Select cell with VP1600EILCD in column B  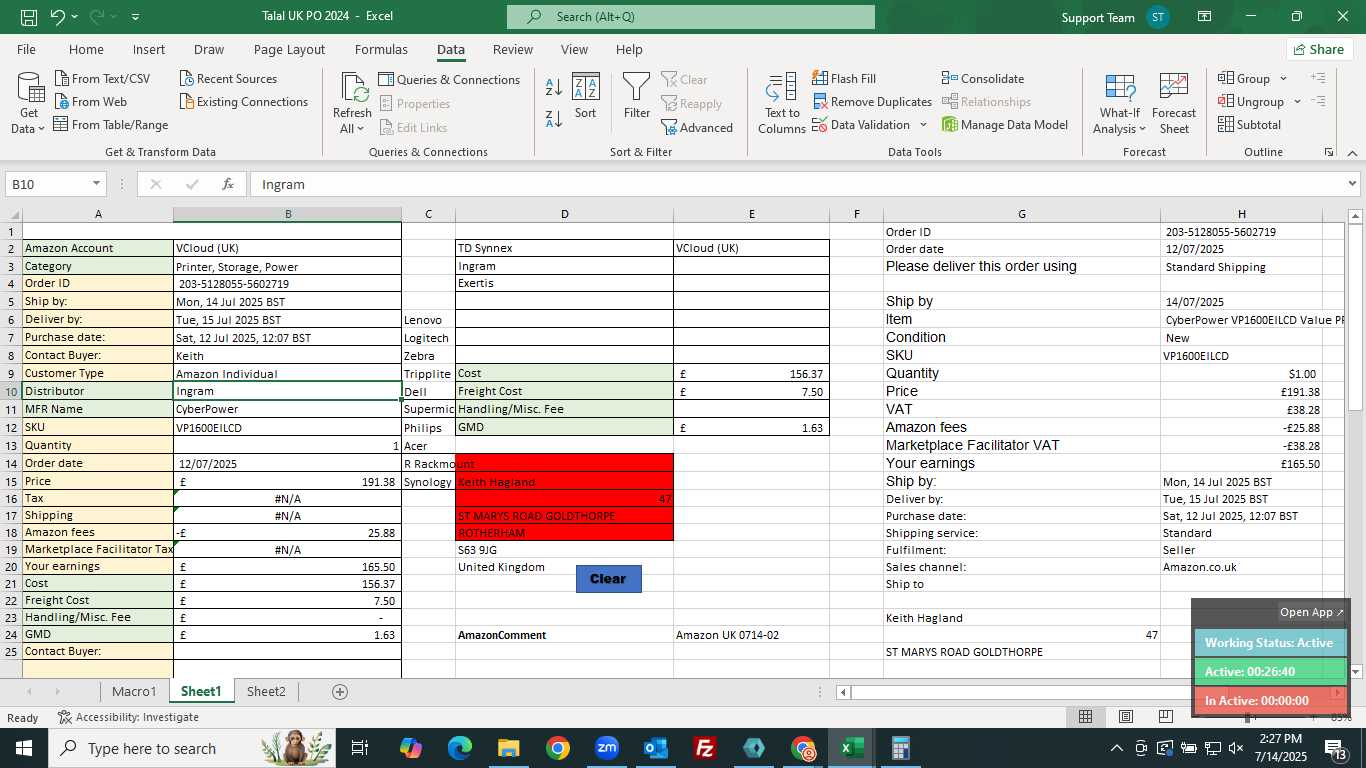click(x=287, y=427)
